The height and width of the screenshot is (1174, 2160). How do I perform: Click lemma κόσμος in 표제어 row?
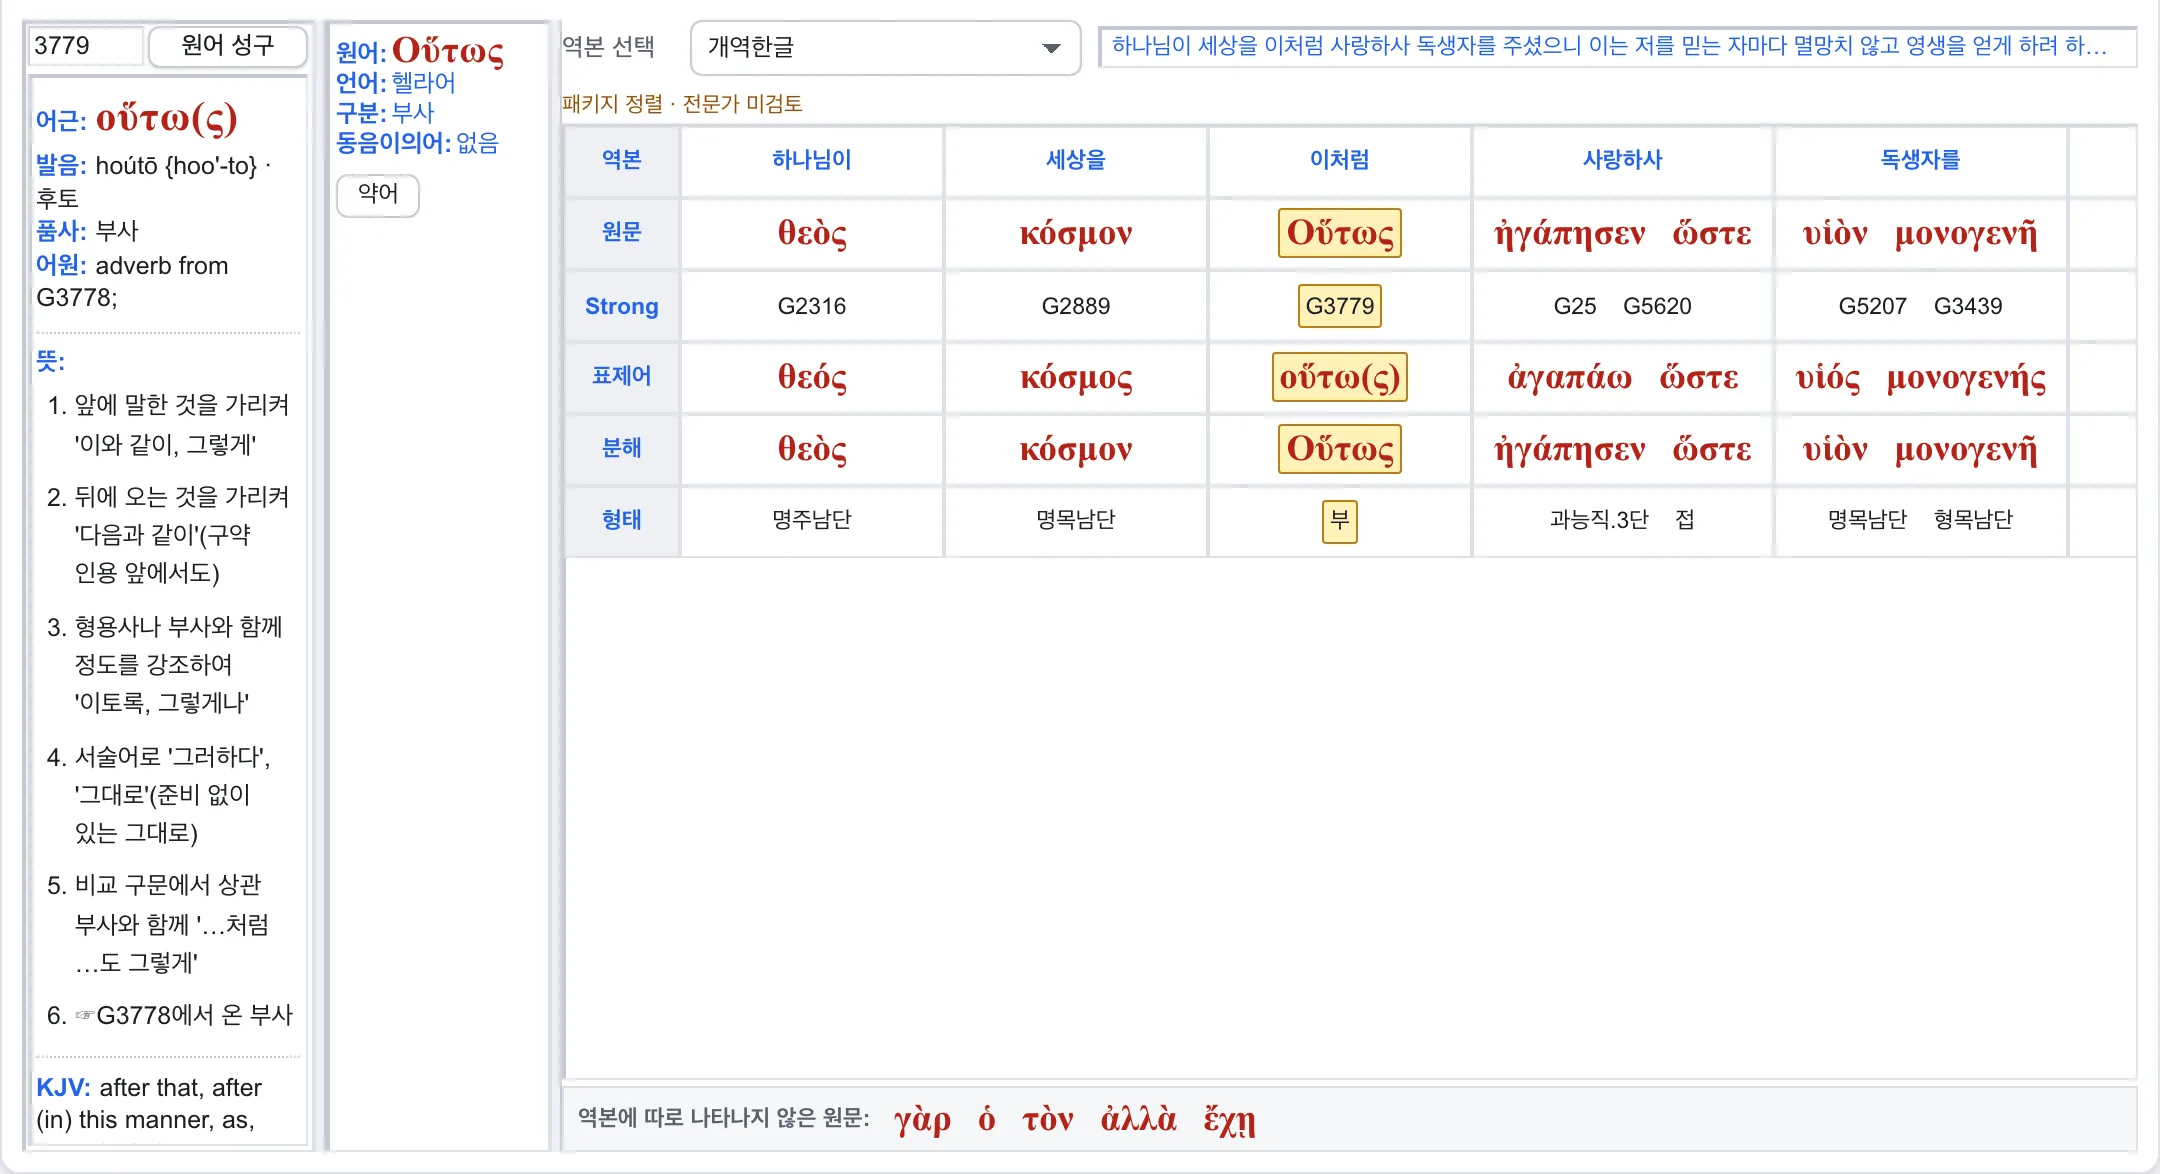coord(1076,377)
